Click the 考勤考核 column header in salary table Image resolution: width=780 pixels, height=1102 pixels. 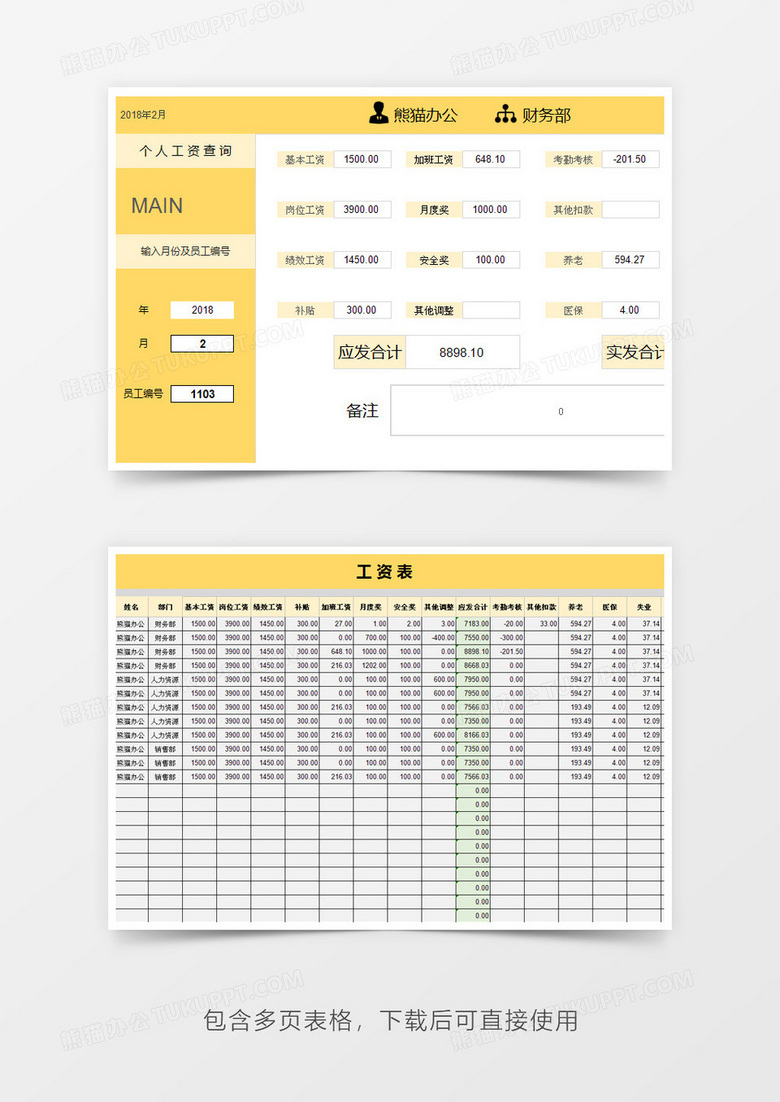(x=507, y=607)
